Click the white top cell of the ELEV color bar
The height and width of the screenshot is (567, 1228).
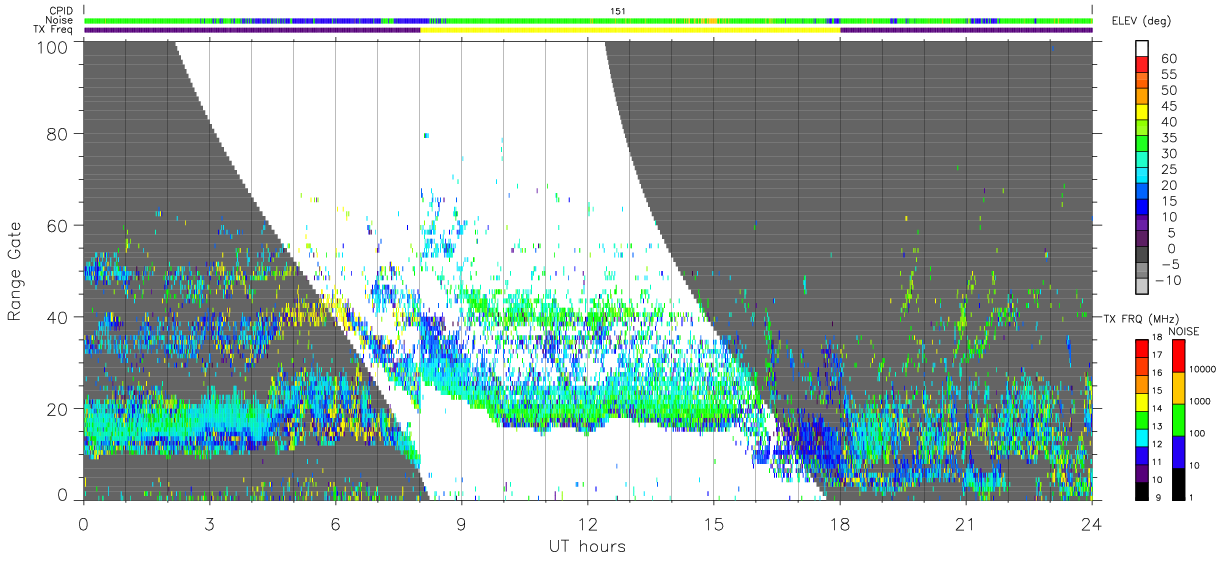coord(1143,50)
